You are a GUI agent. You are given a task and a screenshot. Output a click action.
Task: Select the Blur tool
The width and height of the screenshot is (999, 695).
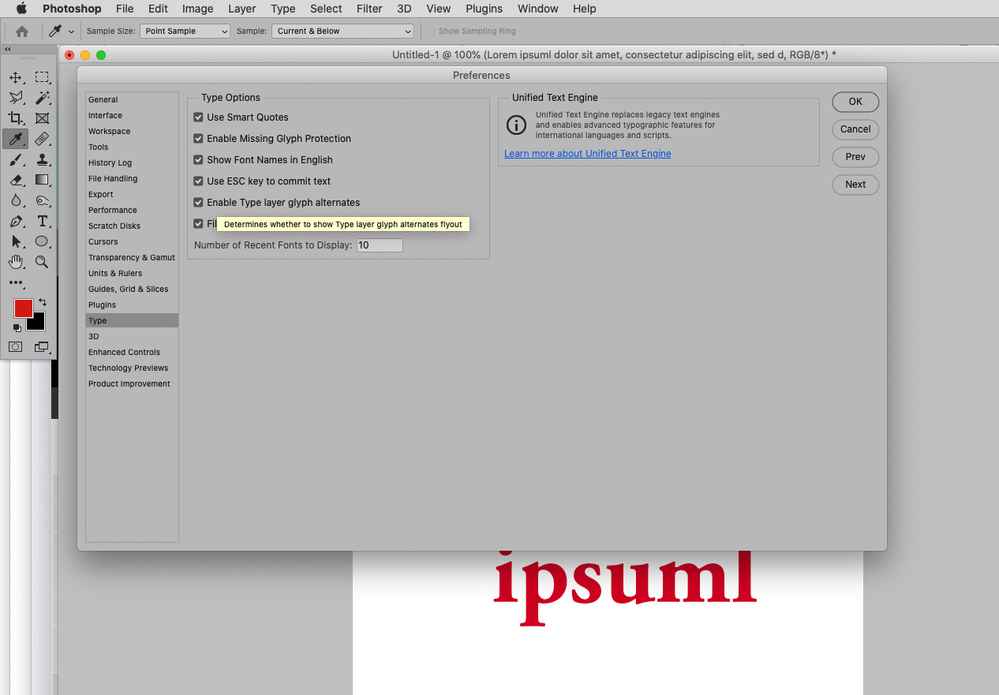(15, 201)
